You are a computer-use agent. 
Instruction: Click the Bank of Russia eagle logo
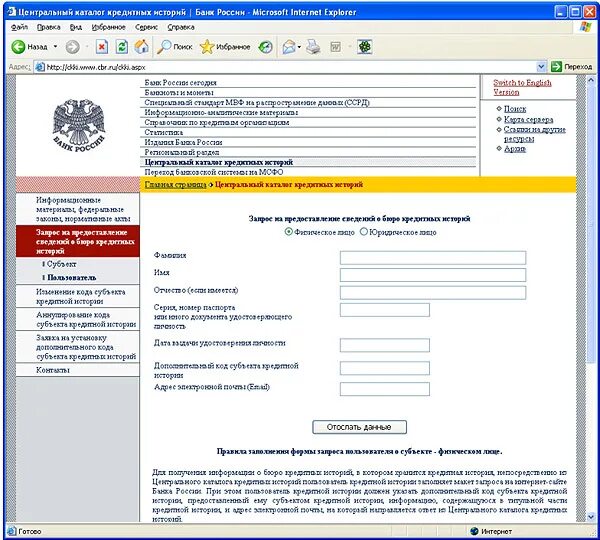coord(78,126)
